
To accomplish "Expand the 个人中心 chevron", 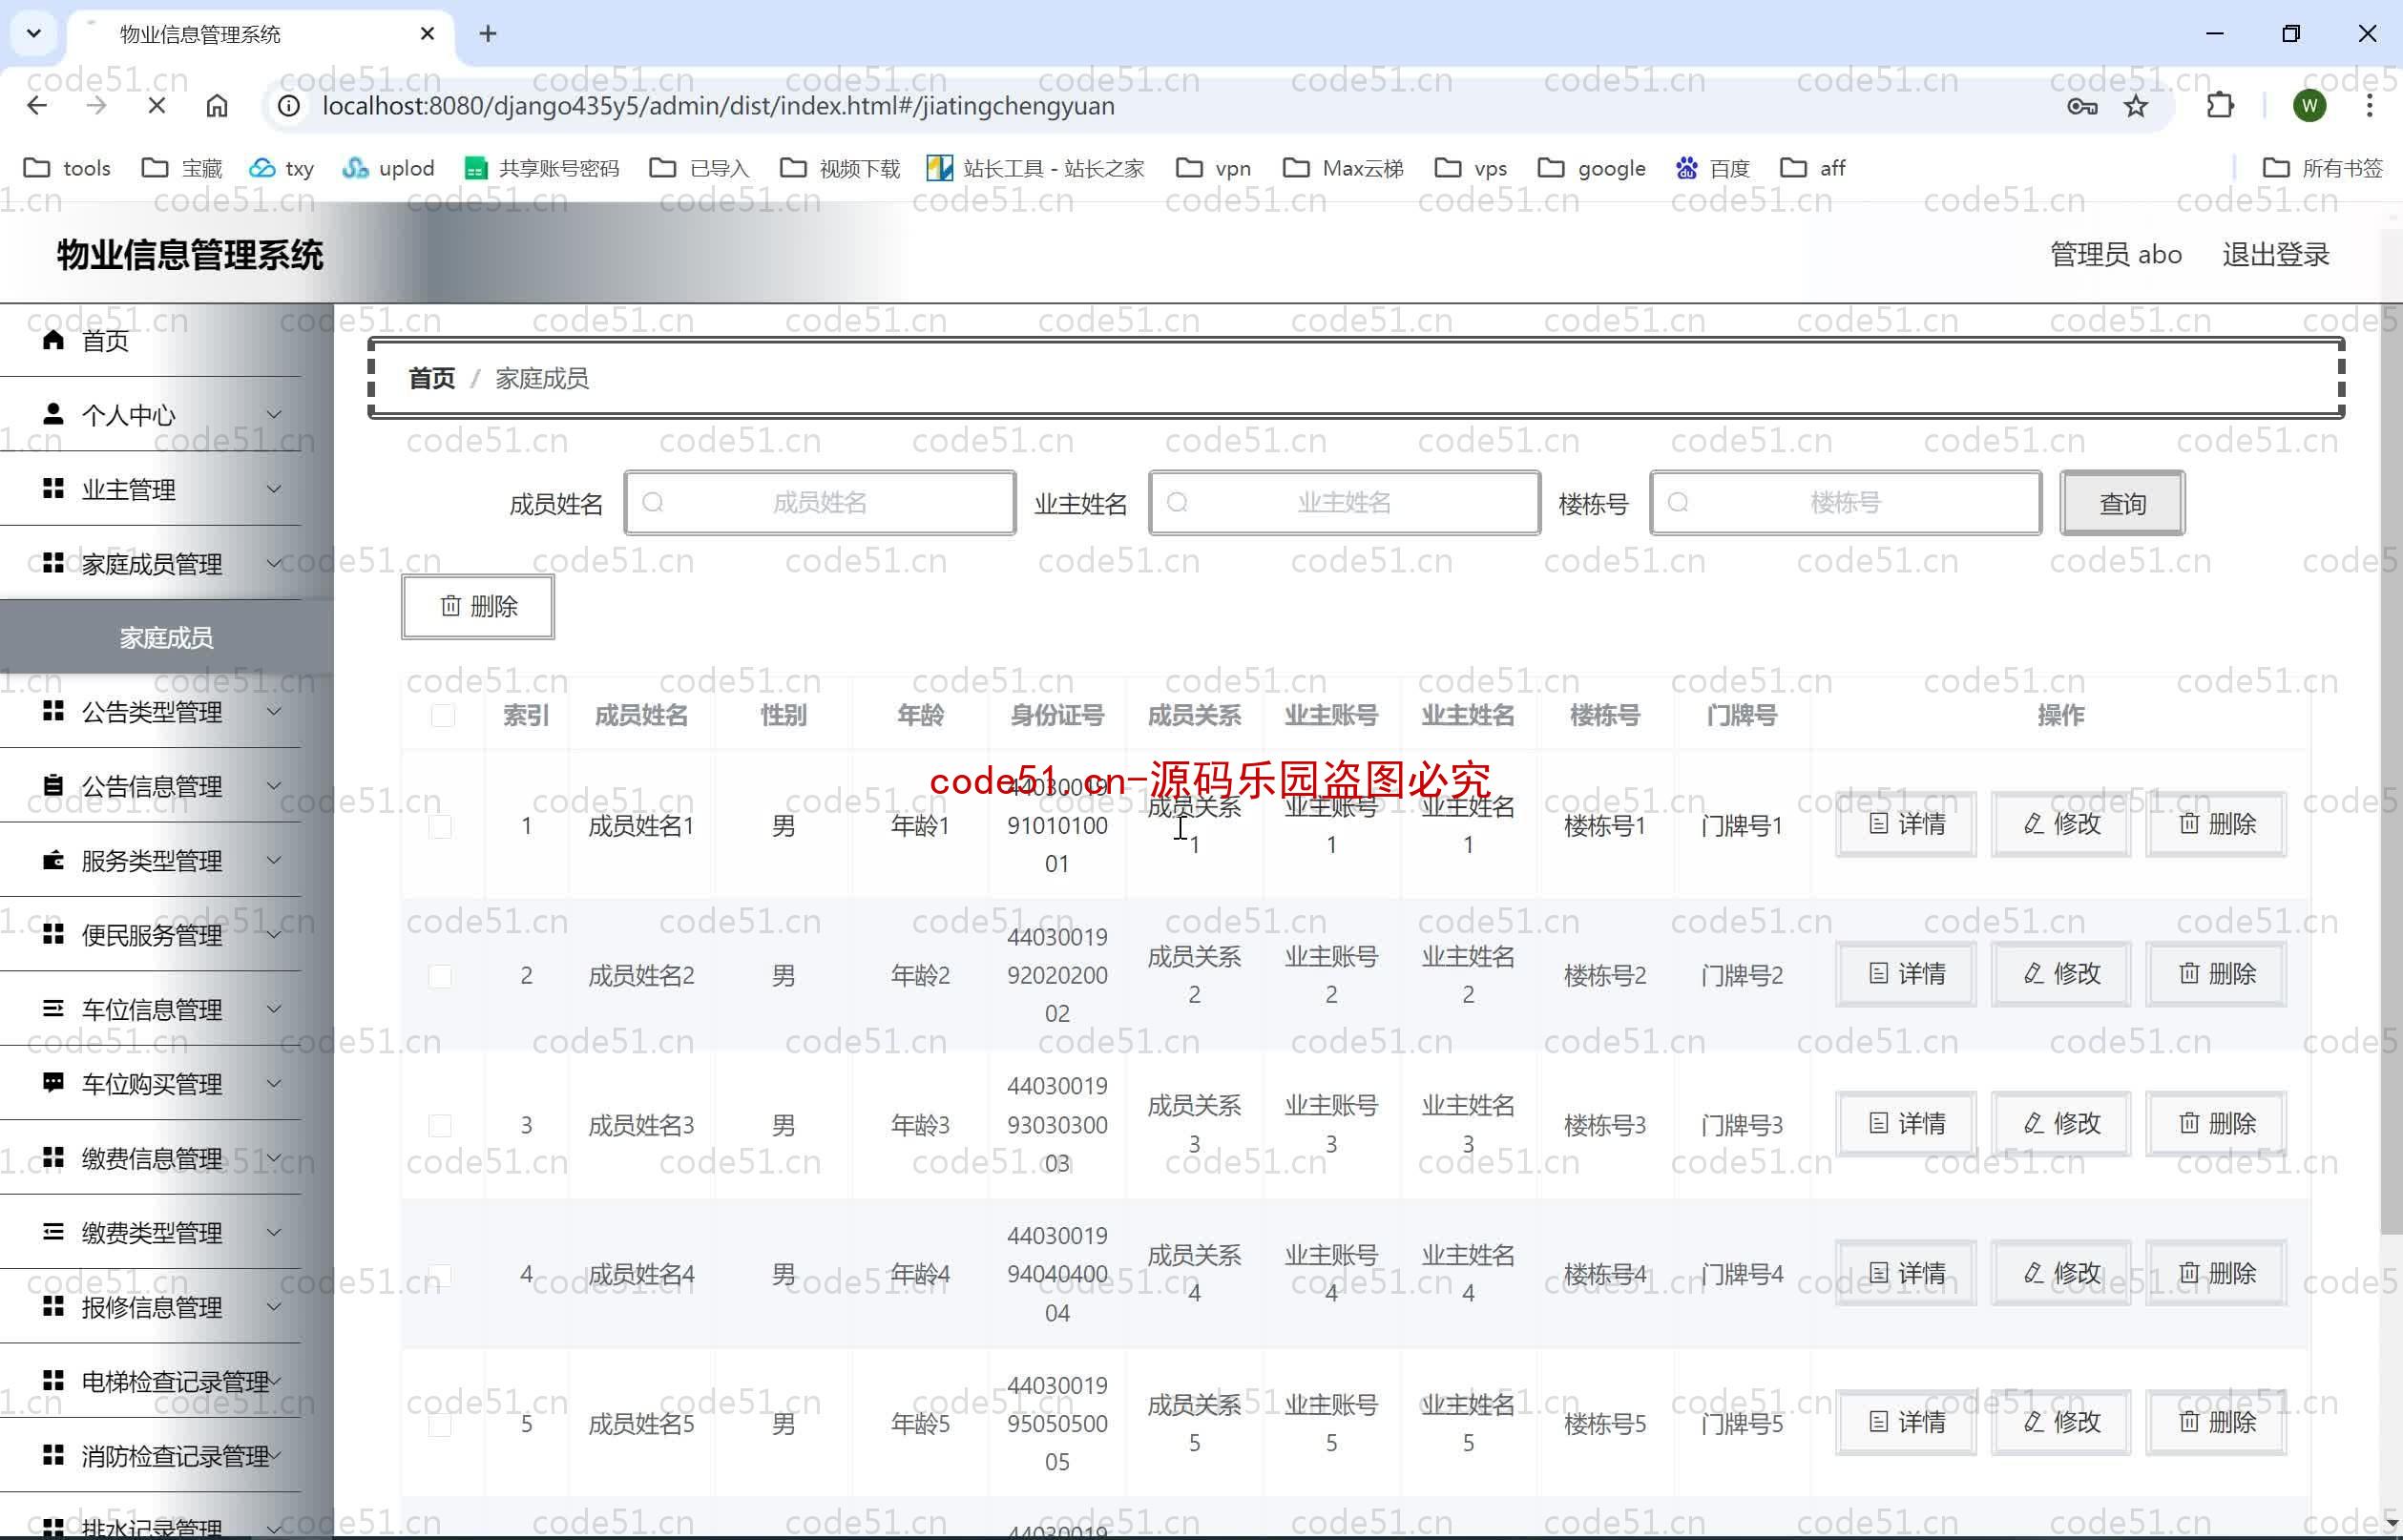I will pos(274,414).
